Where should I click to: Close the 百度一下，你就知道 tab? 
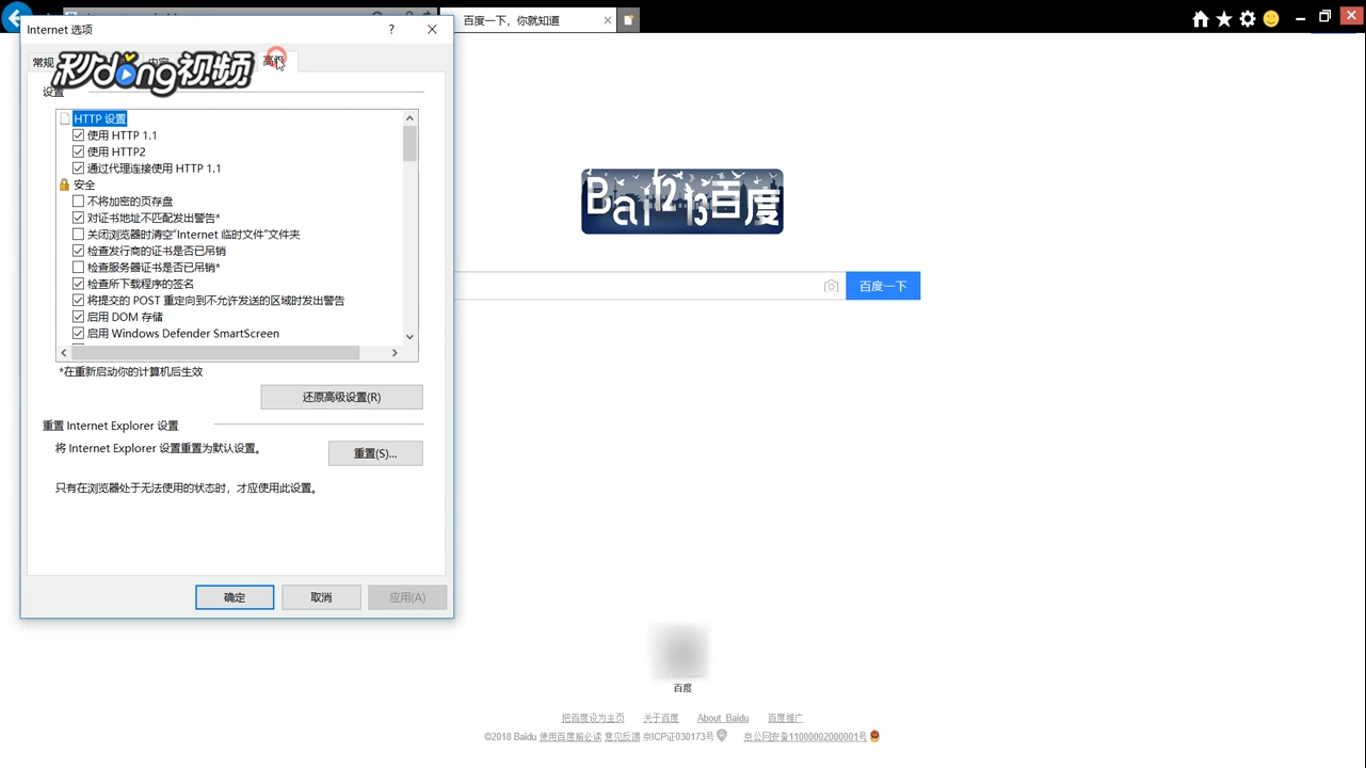point(607,20)
